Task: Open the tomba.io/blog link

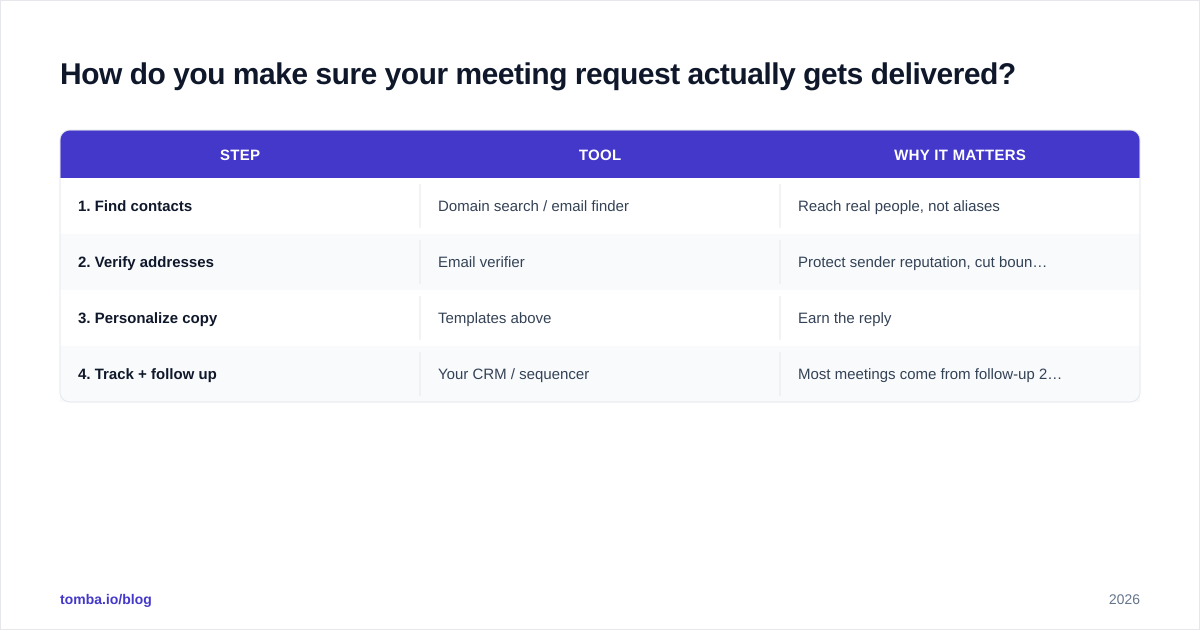Action: [106, 599]
